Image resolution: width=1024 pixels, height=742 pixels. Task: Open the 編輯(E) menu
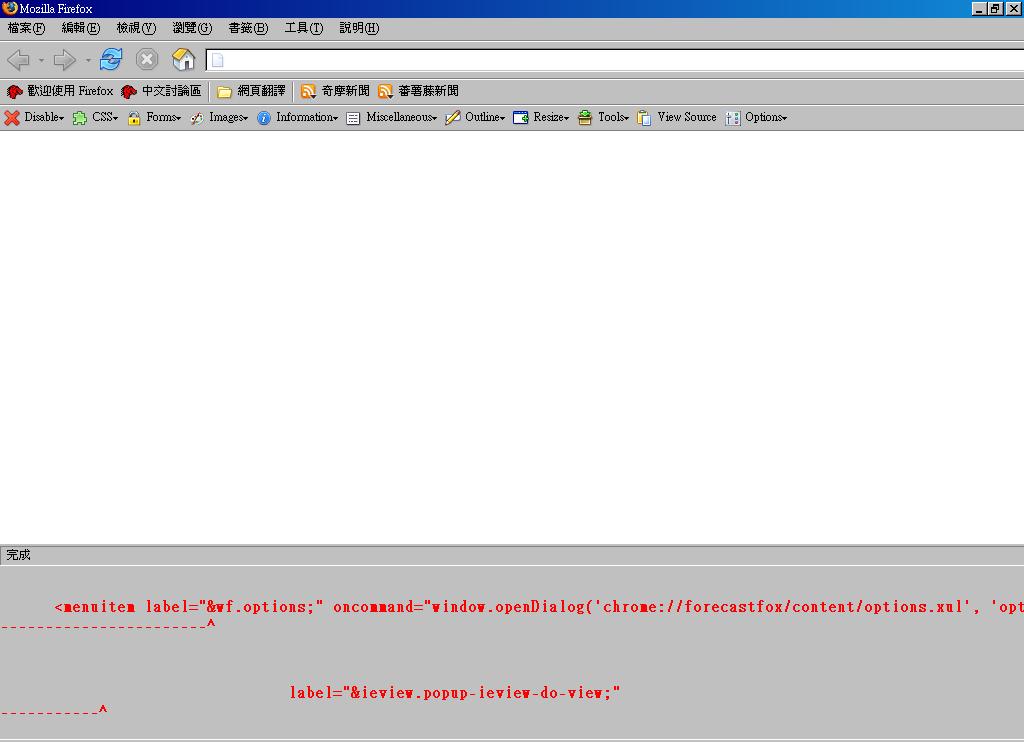point(81,28)
